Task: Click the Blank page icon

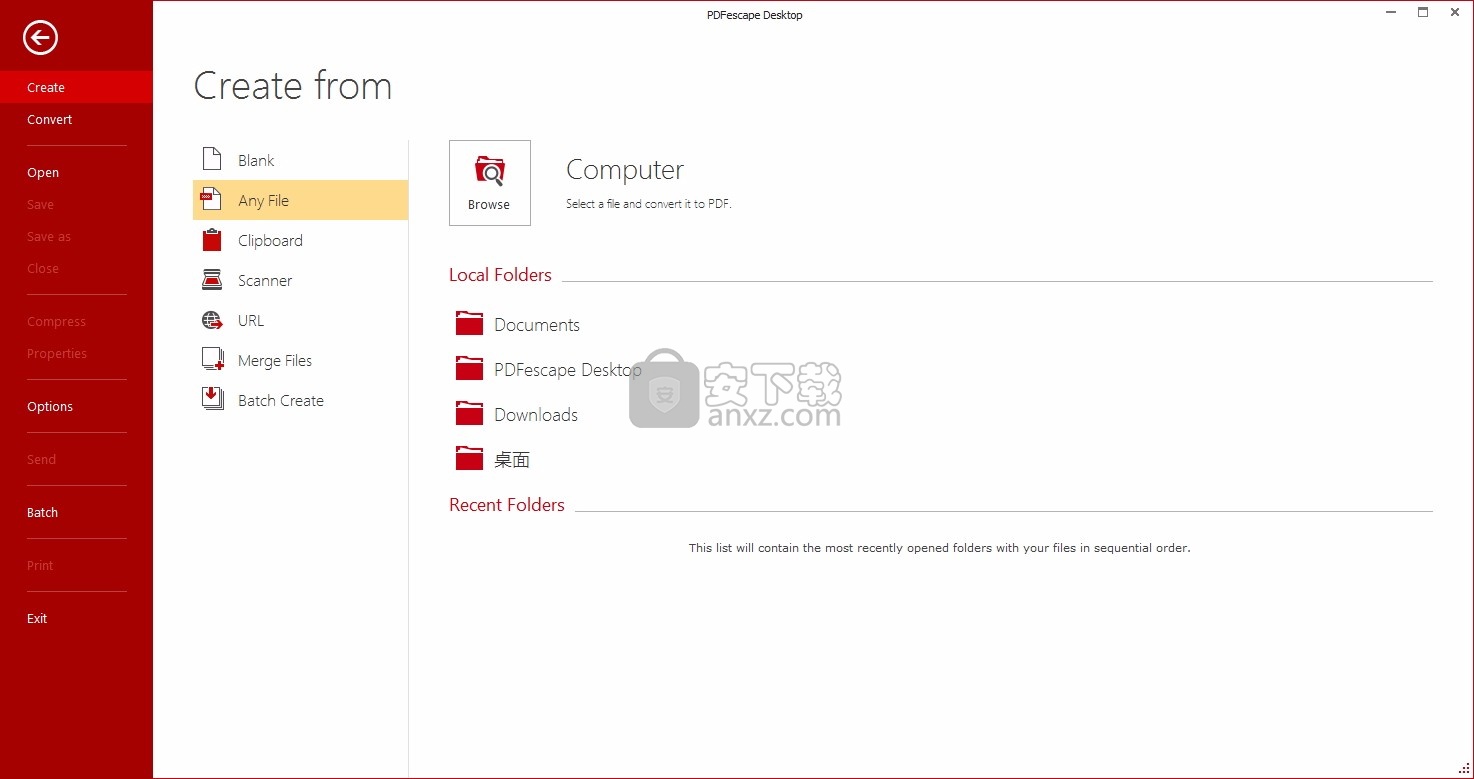Action: pyautogui.click(x=212, y=160)
